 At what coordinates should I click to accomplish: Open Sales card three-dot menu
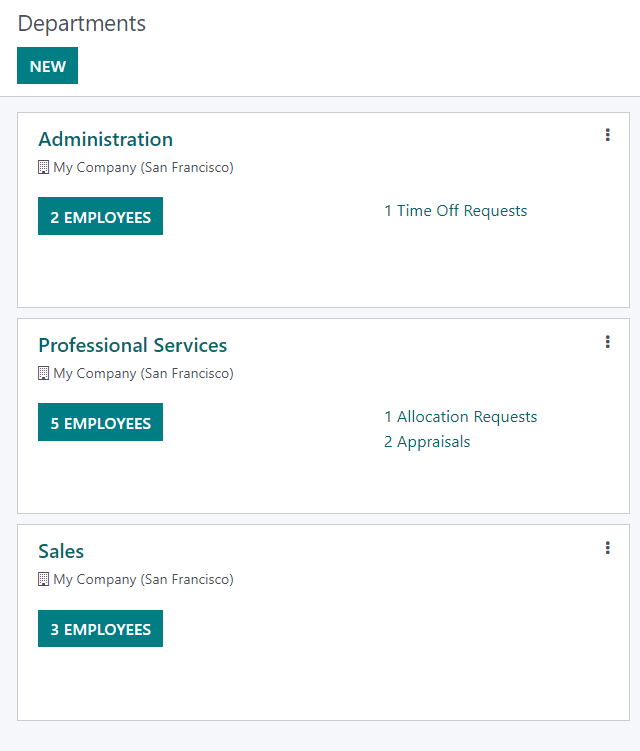(607, 547)
